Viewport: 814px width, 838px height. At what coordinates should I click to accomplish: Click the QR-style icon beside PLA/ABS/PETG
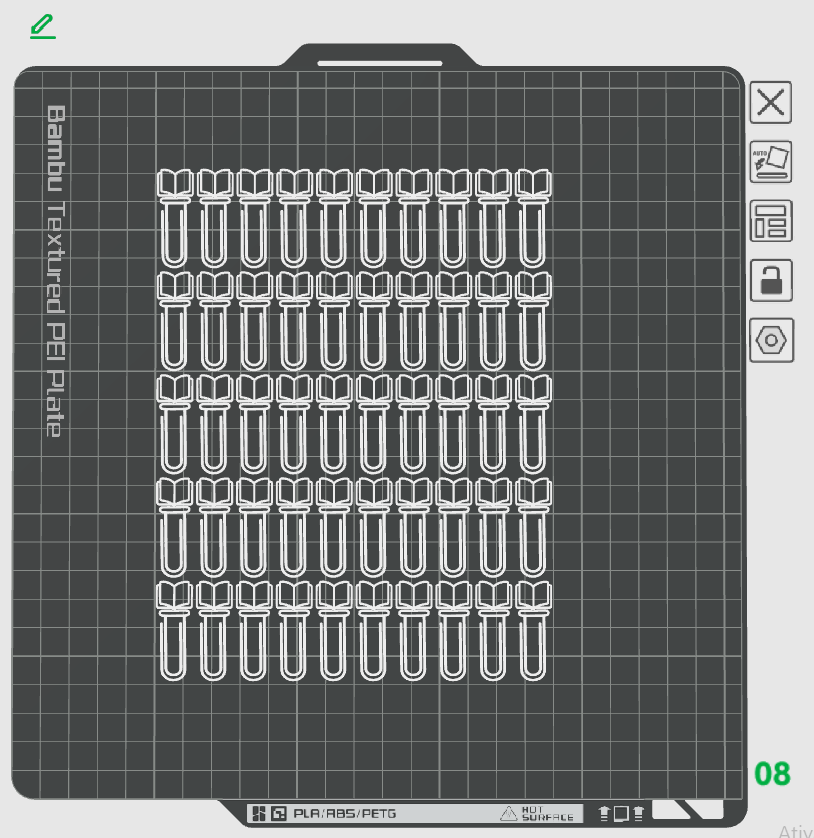point(278,813)
